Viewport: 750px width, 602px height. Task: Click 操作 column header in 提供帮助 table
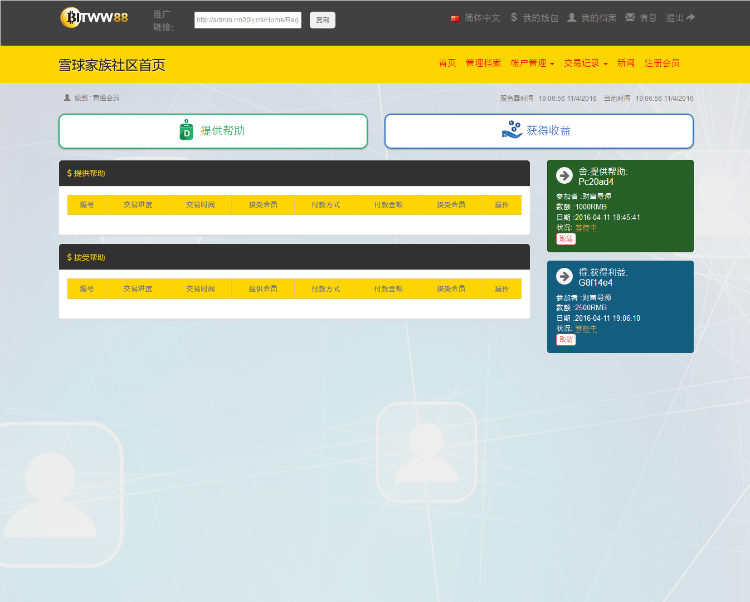(x=502, y=205)
